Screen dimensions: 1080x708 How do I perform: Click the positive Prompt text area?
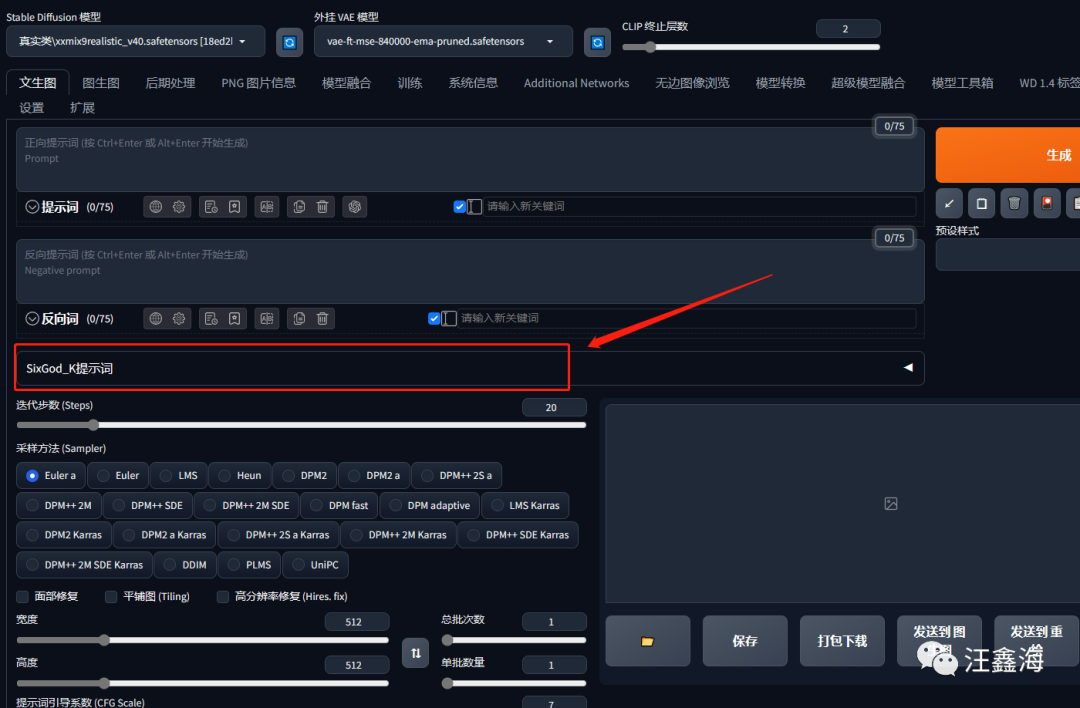pos(470,159)
